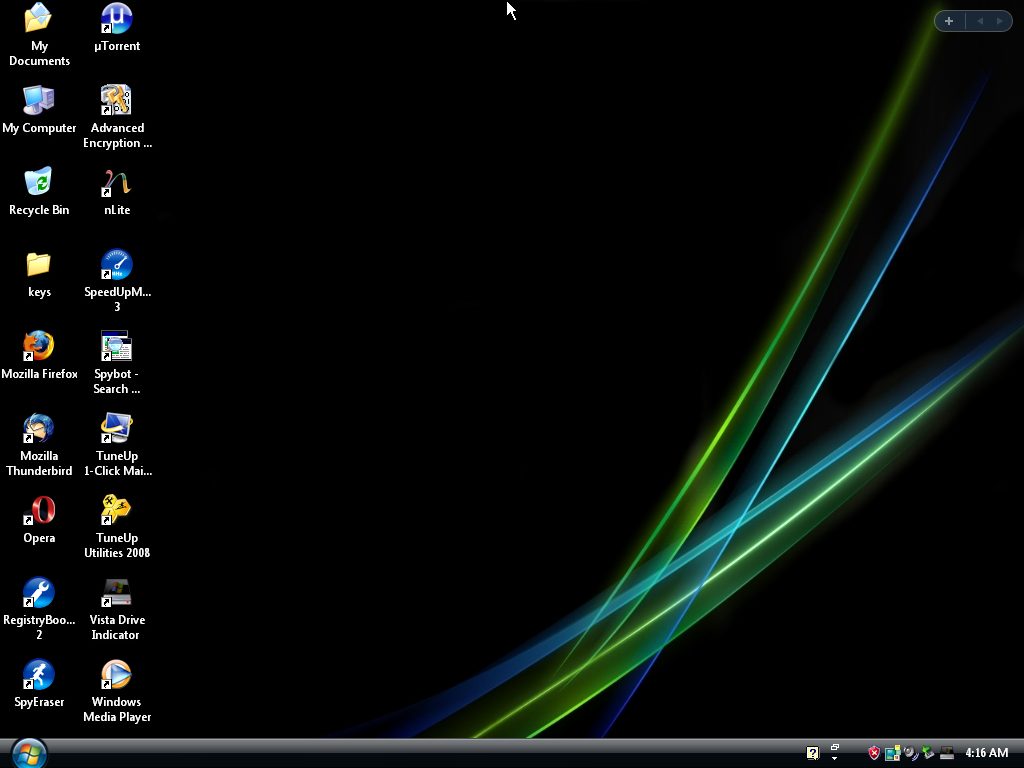1024x768 pixels.
Task: Click the green arrow safely remove hardware icon
Action: point(927,753)
